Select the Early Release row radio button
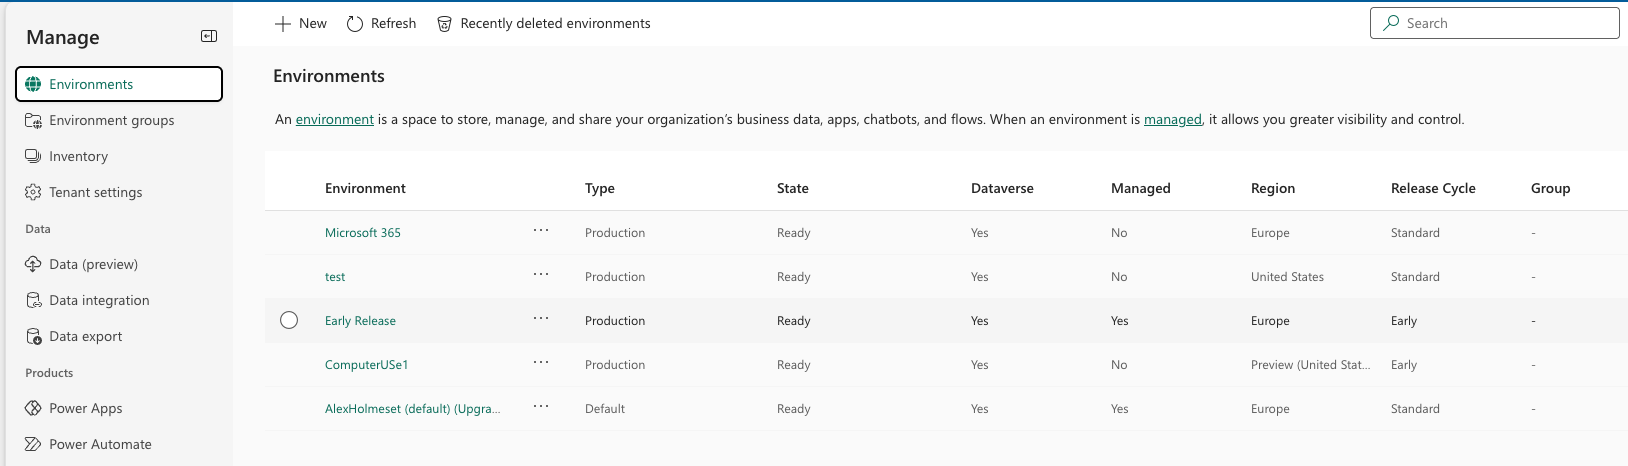The image size is (1628, 466). [289, 320]
